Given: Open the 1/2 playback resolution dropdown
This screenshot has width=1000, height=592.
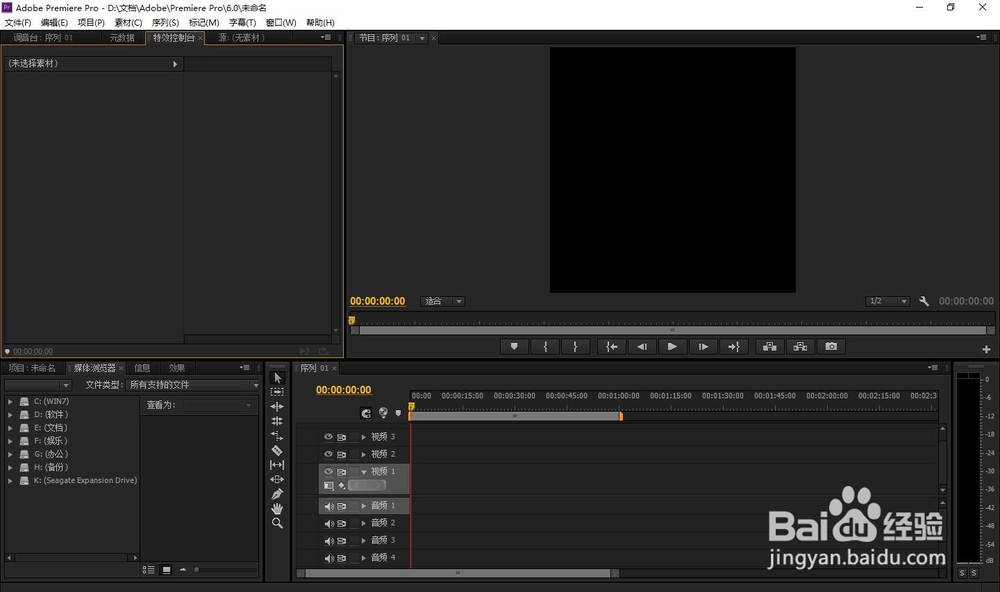Looking at the screenshot, I should click(887, 301).
